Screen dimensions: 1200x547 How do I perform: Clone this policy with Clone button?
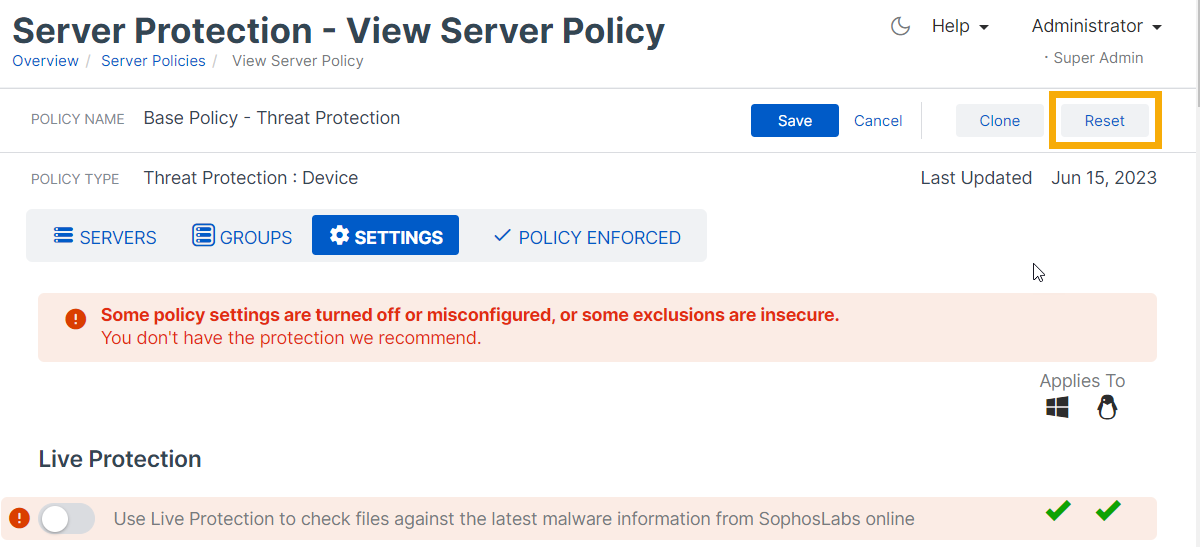[999, 121]
